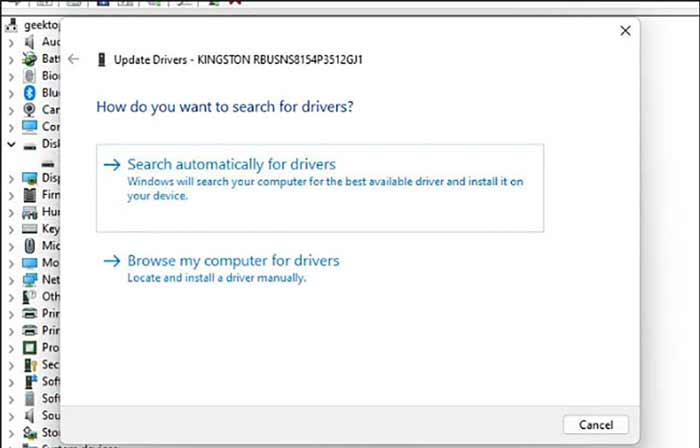Screen dimensions: 700x448
Task: Click the Computer monitor icon in tree
Action: tap(29, 127)
